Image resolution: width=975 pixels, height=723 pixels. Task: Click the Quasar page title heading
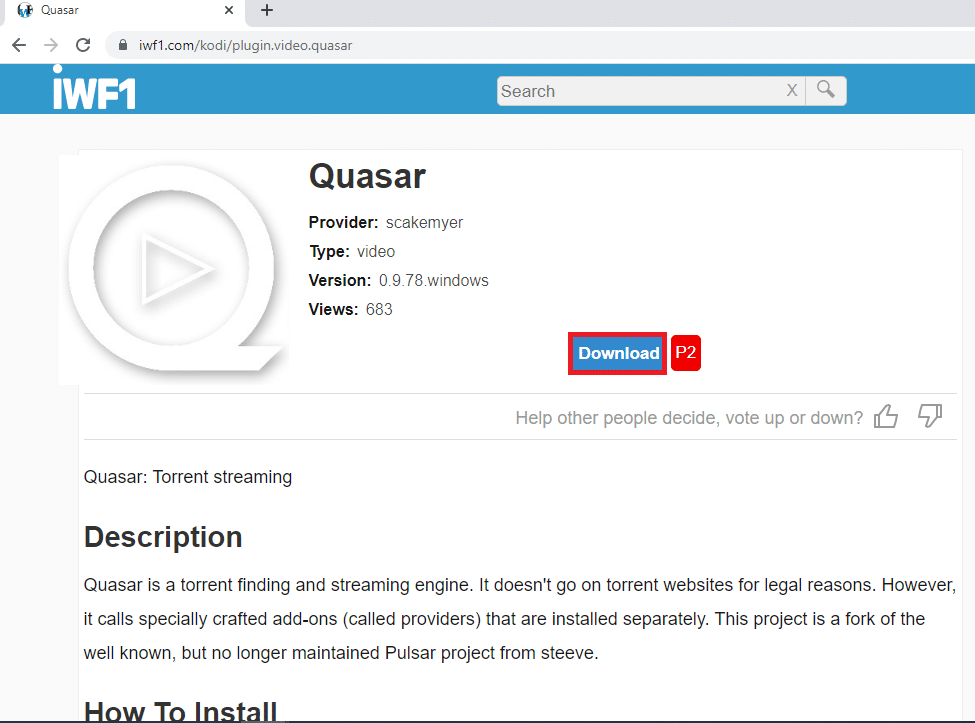click(367, 177)
